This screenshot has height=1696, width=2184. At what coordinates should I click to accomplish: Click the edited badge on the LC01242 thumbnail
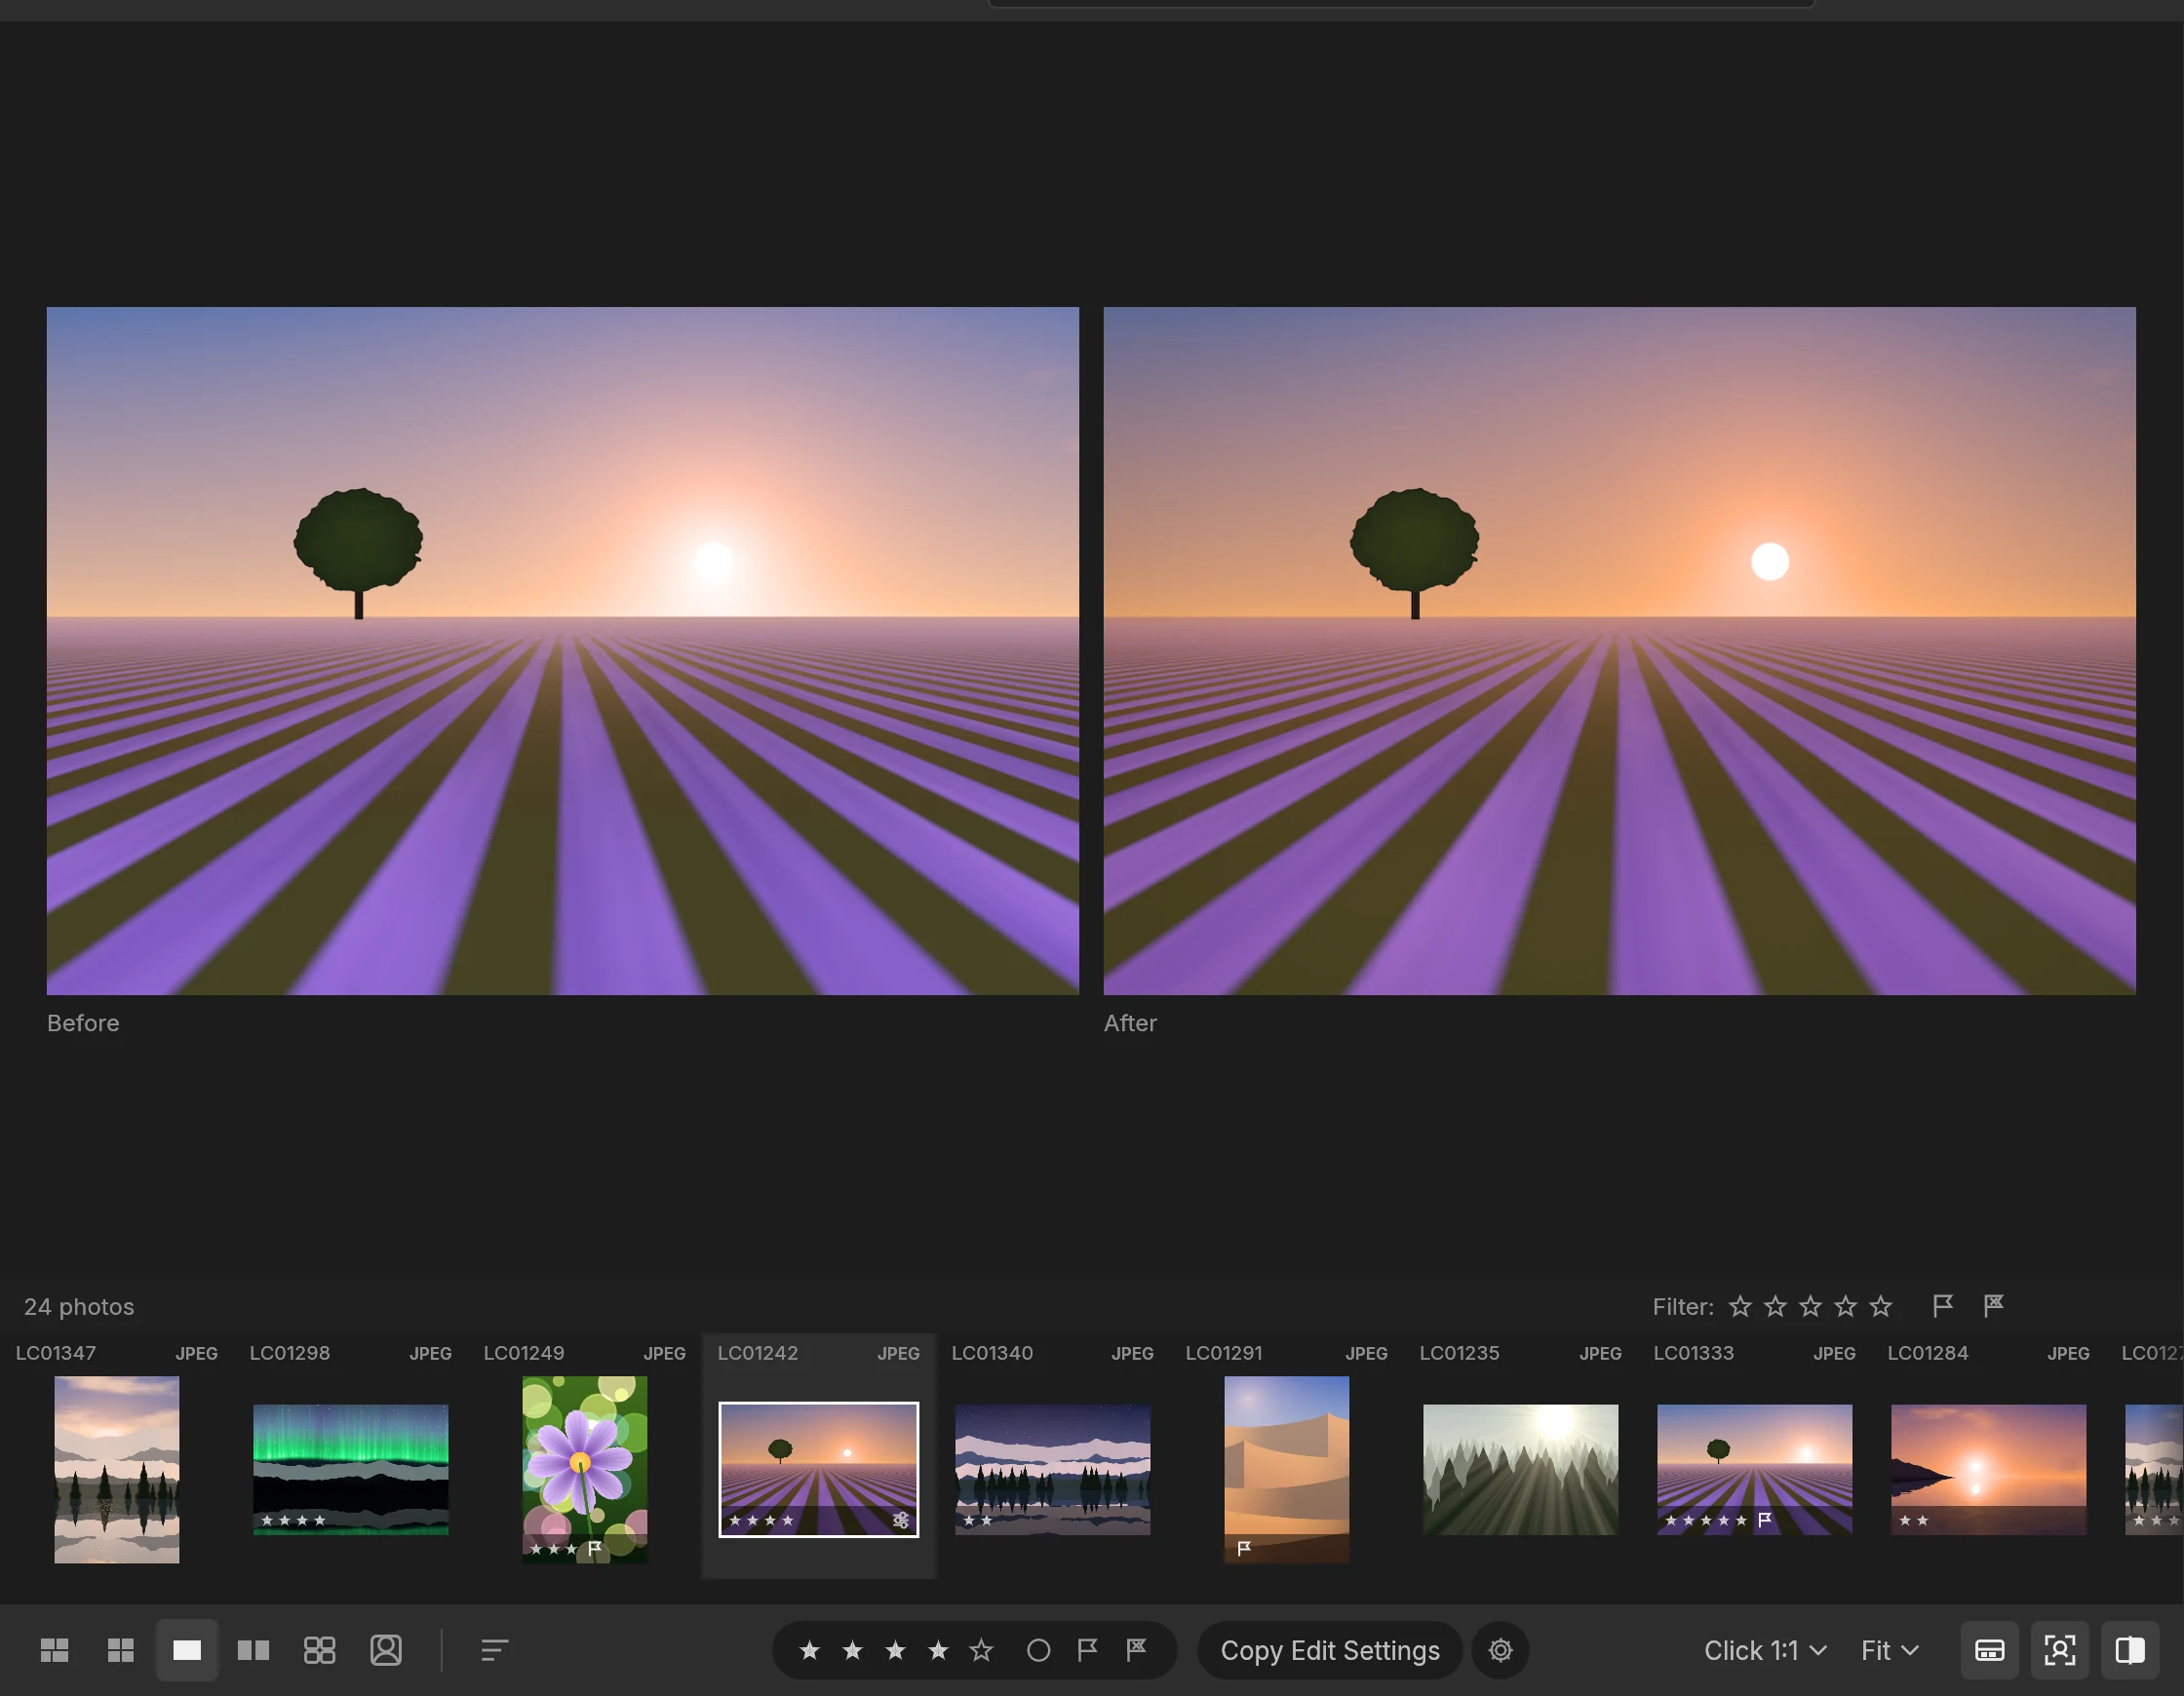coord(901,1520)
